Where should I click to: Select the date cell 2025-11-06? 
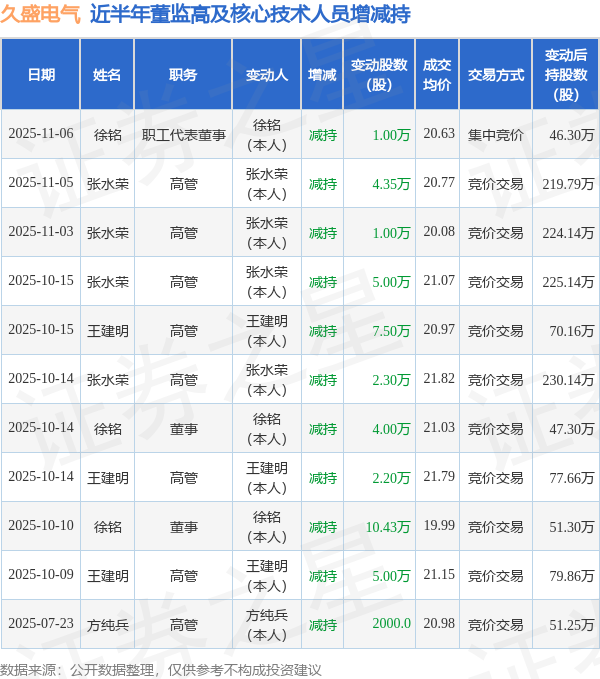(x=41, y=133)
